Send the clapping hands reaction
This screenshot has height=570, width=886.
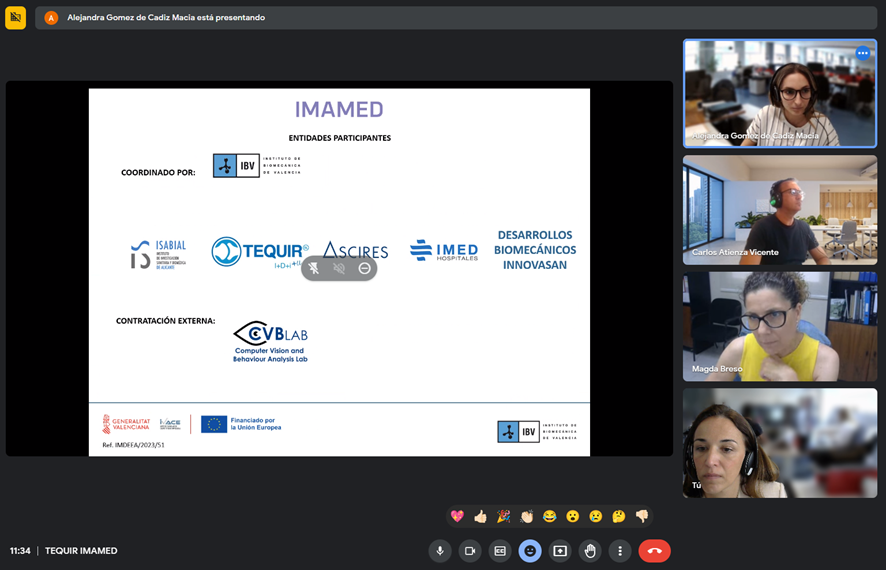tap(527, 516)
